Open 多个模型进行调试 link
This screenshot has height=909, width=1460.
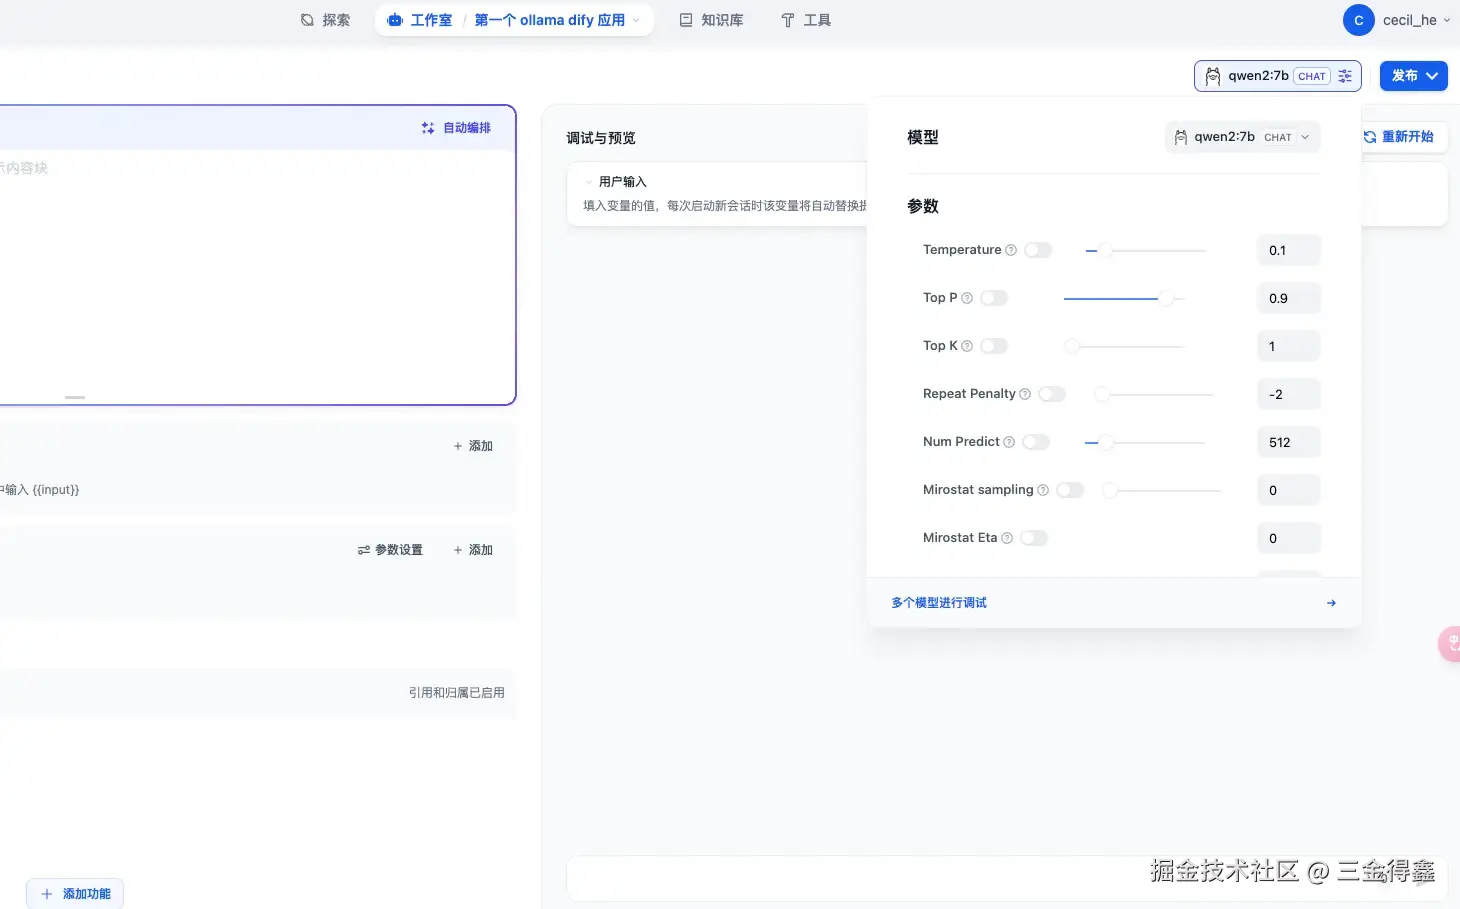pyautogui.click(x=939, y=603)
